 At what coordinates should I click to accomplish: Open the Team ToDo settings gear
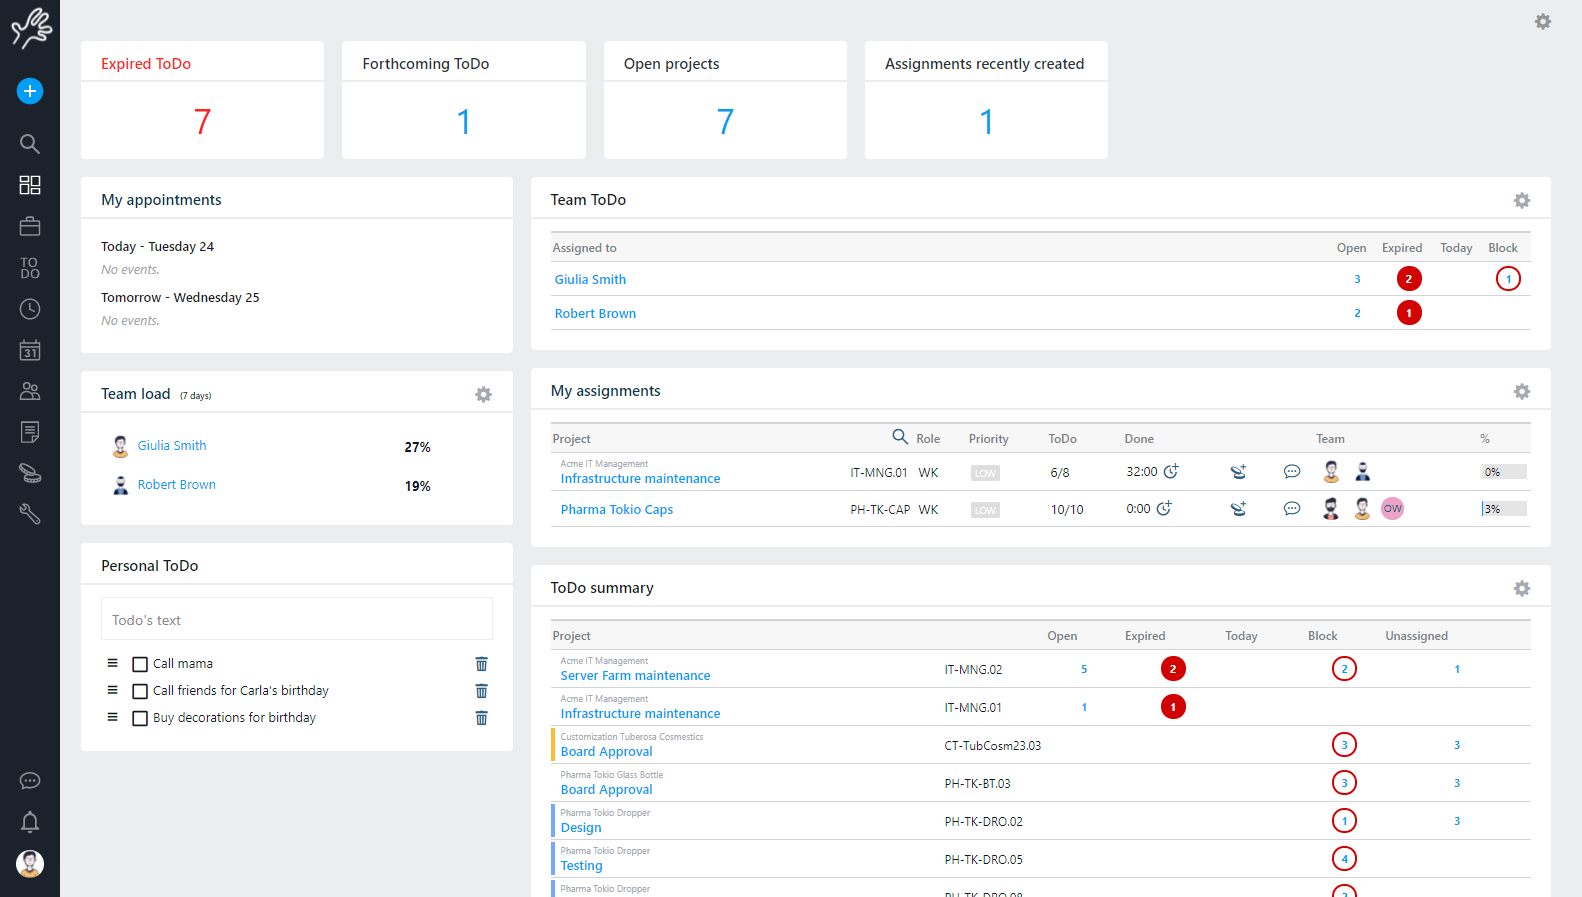(x=1521, y=201)
